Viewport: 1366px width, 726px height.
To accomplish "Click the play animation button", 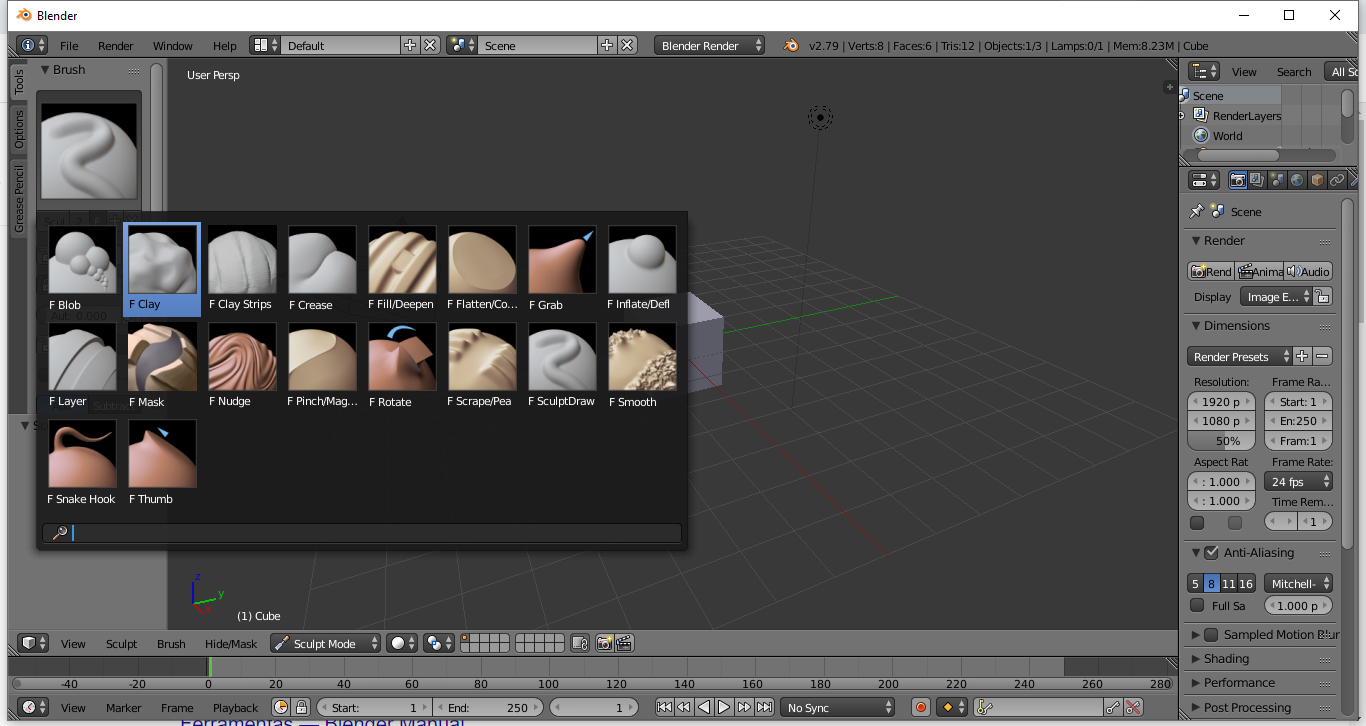I will tap(724, 708).
